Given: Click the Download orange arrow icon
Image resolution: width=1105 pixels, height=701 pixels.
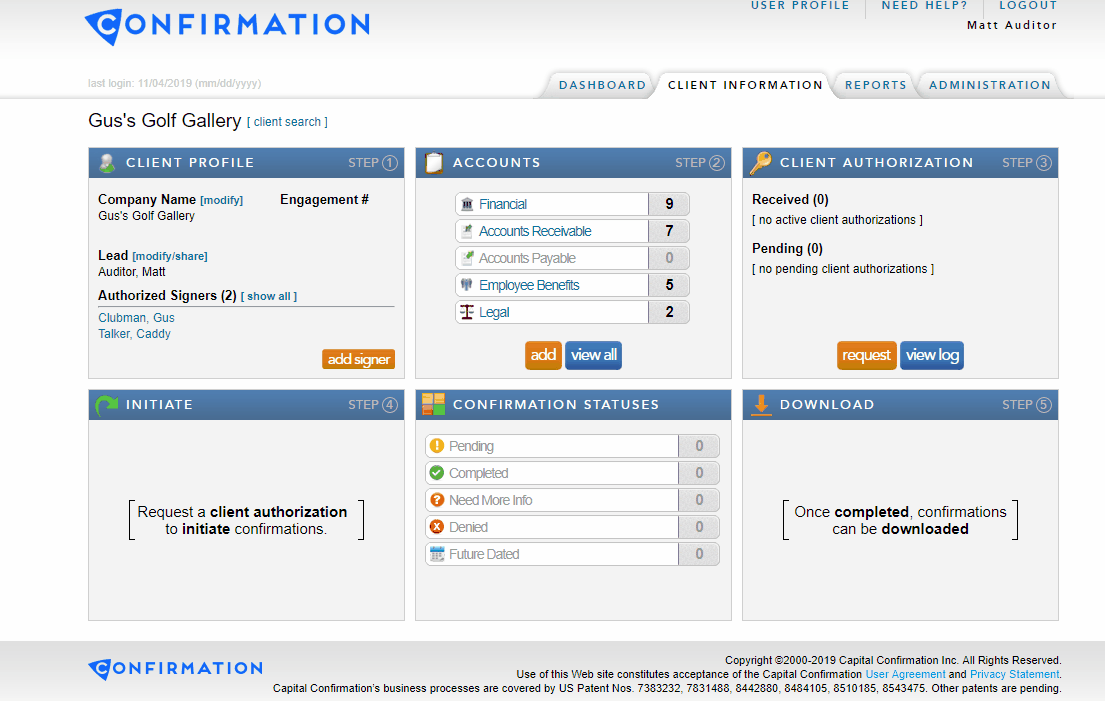Looking at the screenshot, I should (x=761, y=405).
